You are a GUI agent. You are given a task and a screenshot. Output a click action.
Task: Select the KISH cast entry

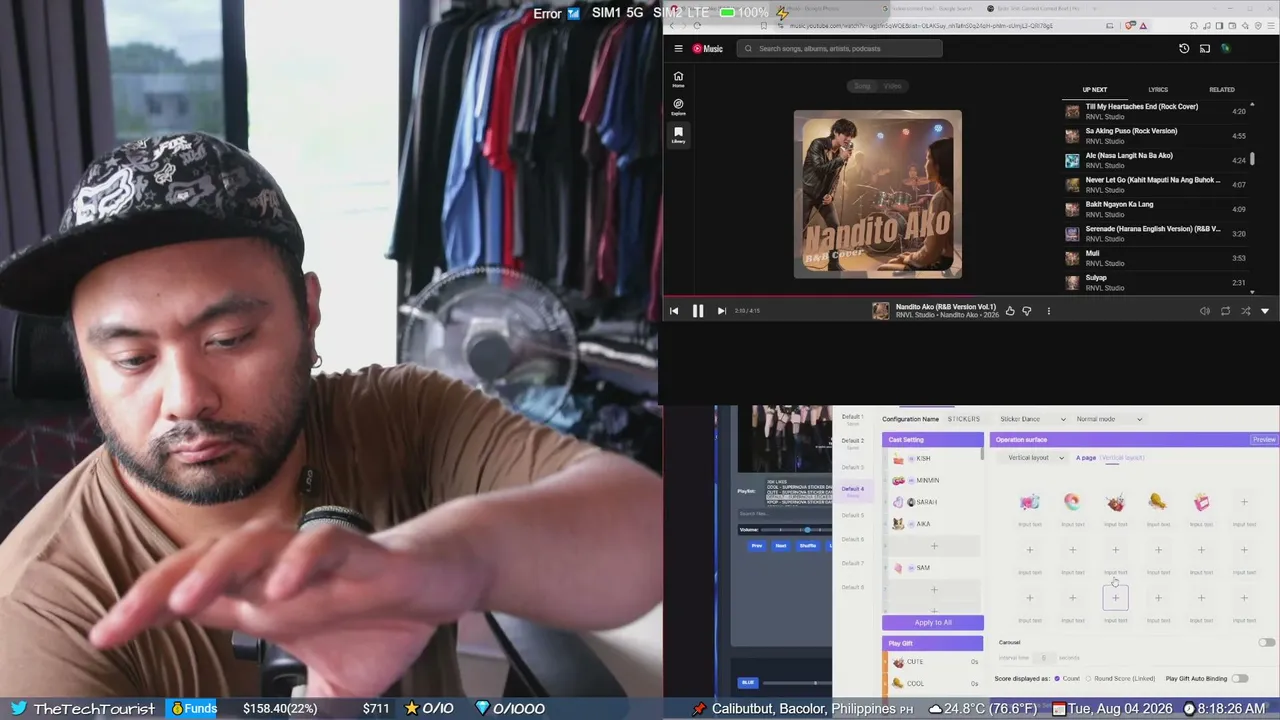coord(934,459)
